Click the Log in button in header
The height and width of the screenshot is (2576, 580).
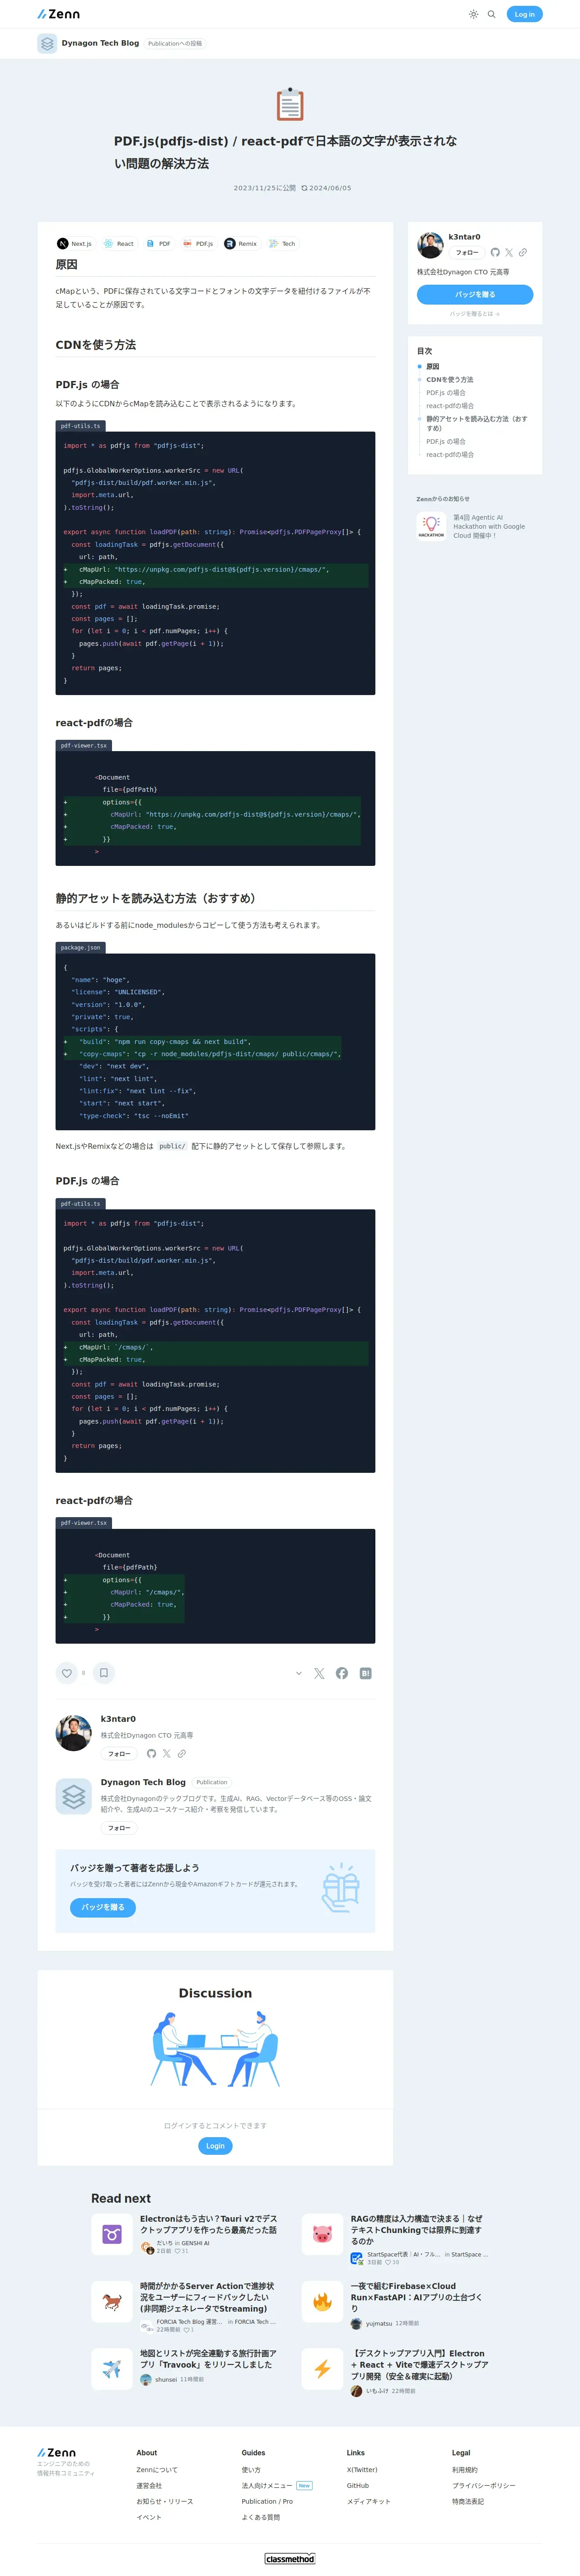click(524, 14)
